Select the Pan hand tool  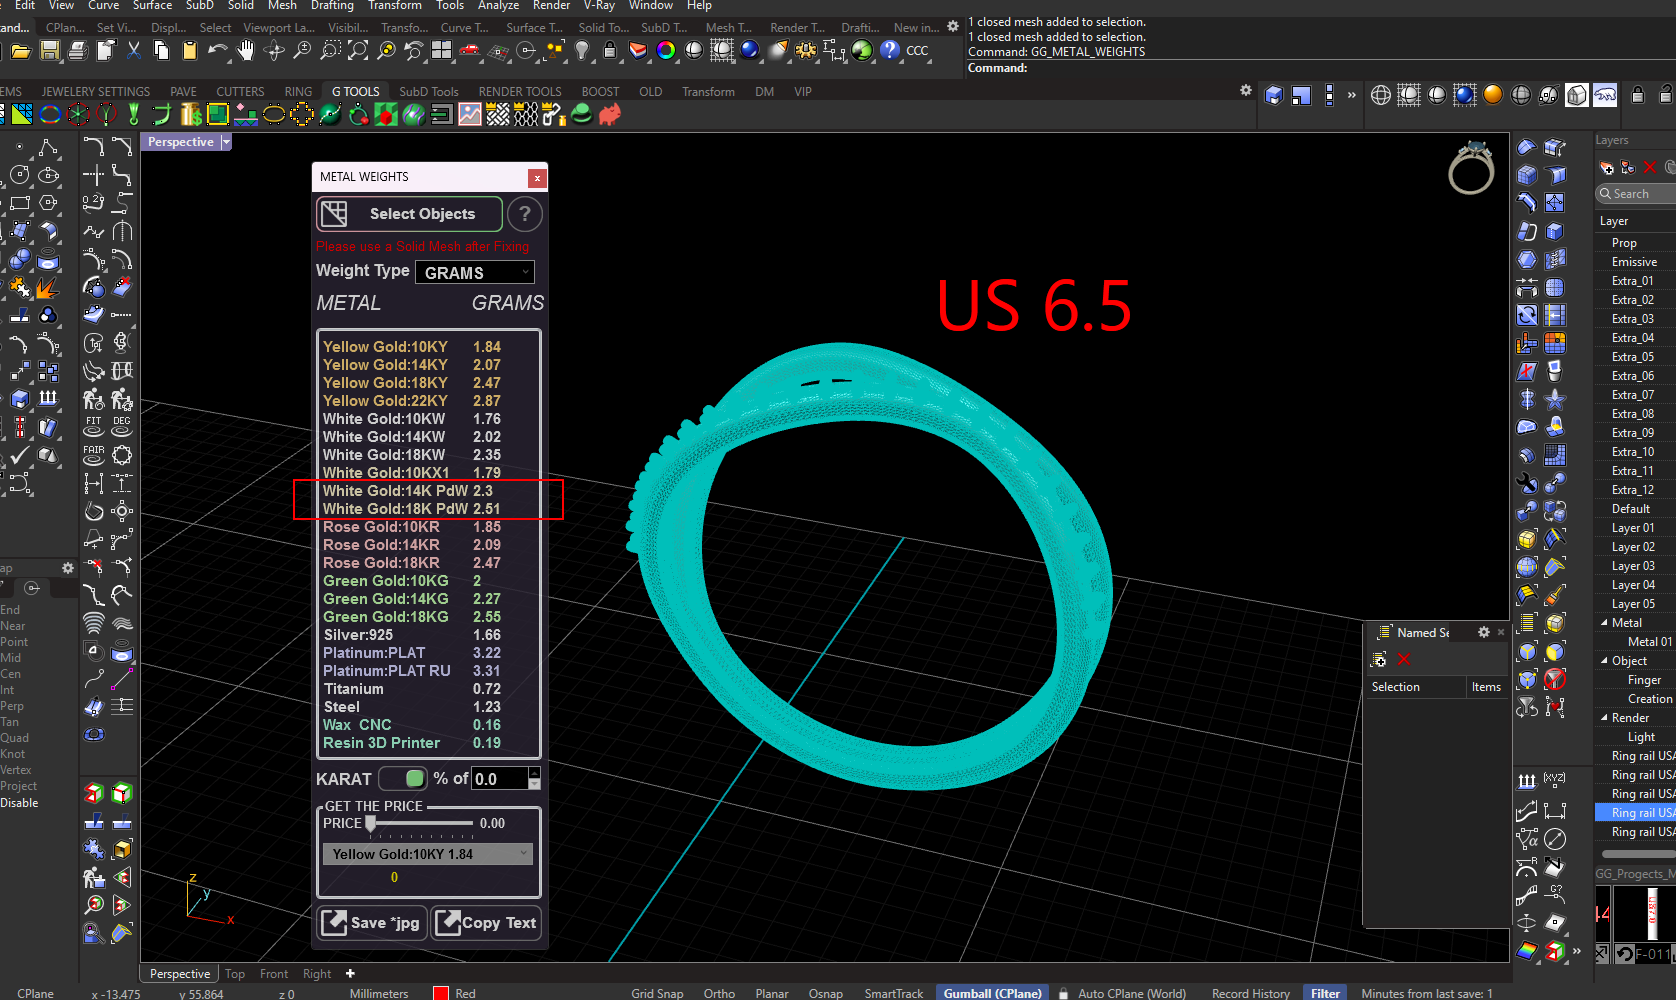tap(245, 50)
